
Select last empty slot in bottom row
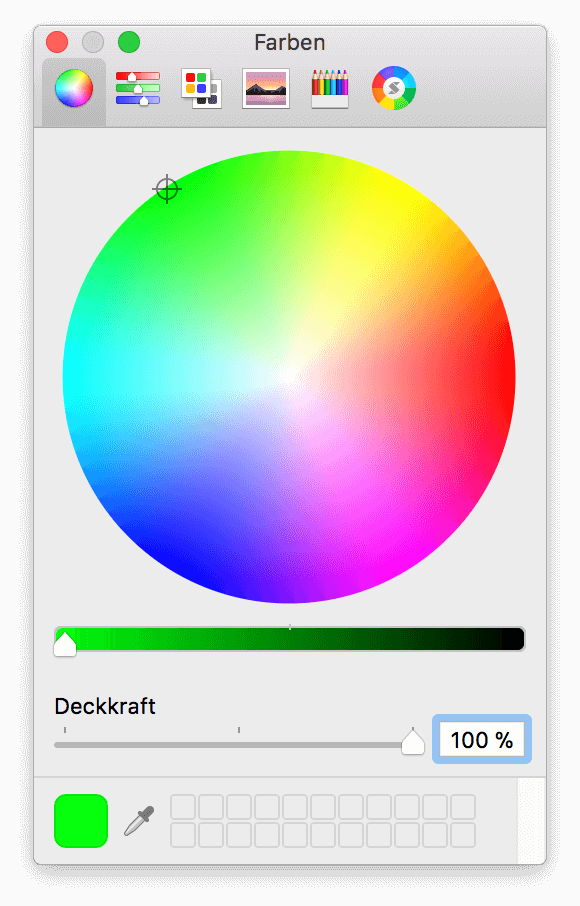point(463,835)
